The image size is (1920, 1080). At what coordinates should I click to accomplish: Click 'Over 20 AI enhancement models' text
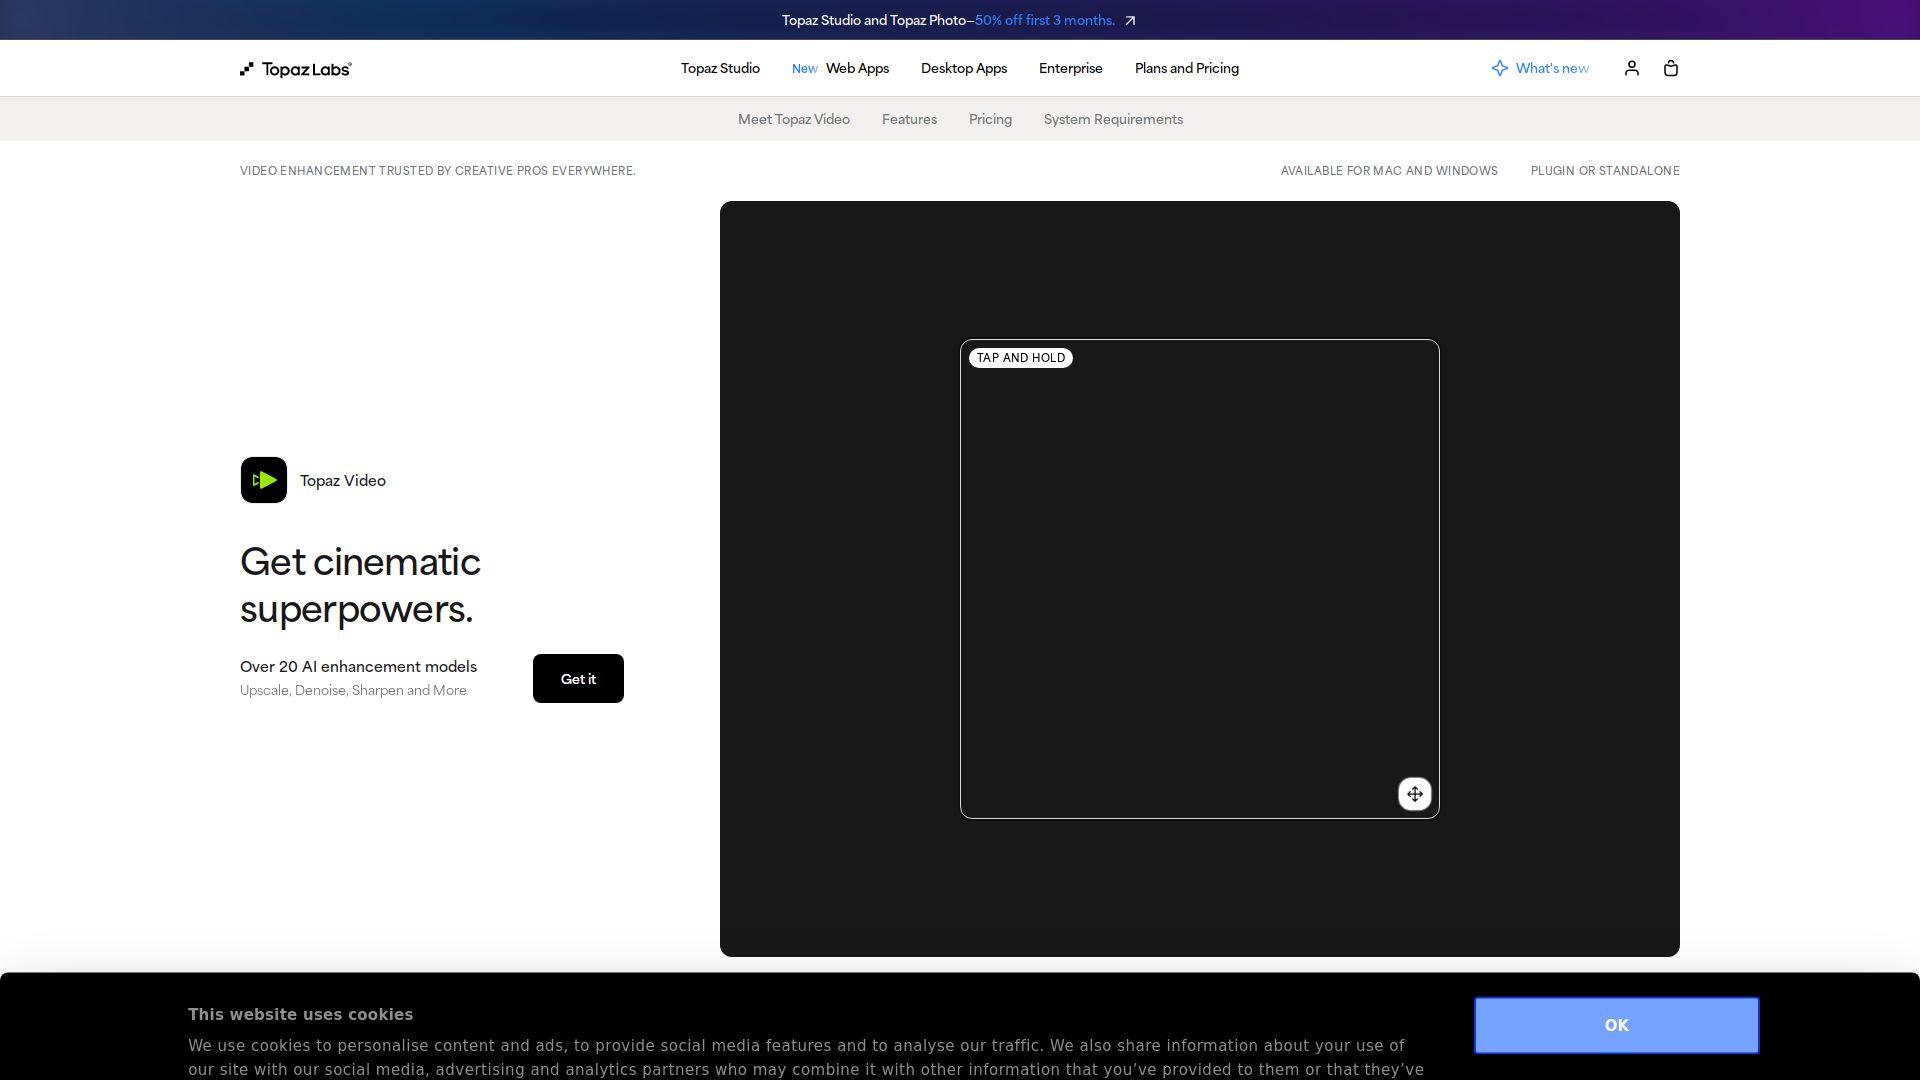(358, 667)
